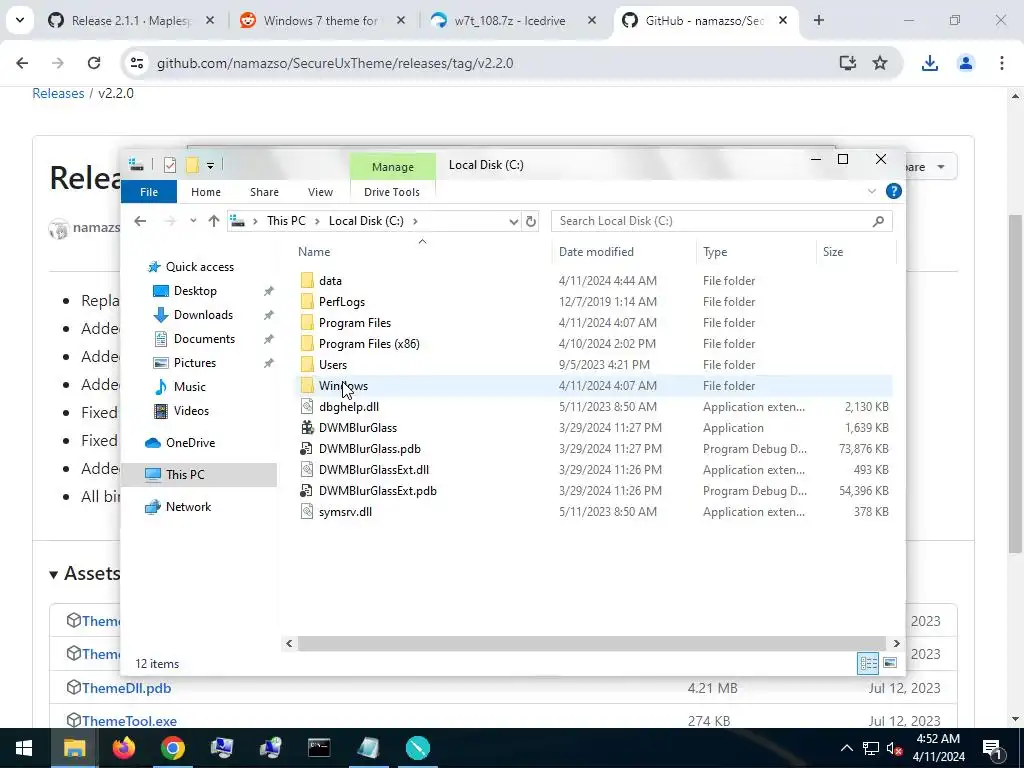This screenshot has width=1024, height=768.
Task: Select Quick access in navigation pane
Action: [x=199, y=266]
